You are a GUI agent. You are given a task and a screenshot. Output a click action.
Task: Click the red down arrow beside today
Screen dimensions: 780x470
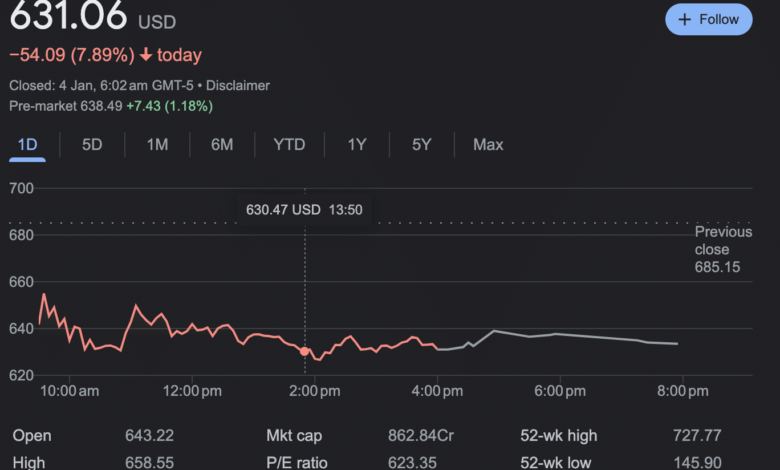point(146,55)
